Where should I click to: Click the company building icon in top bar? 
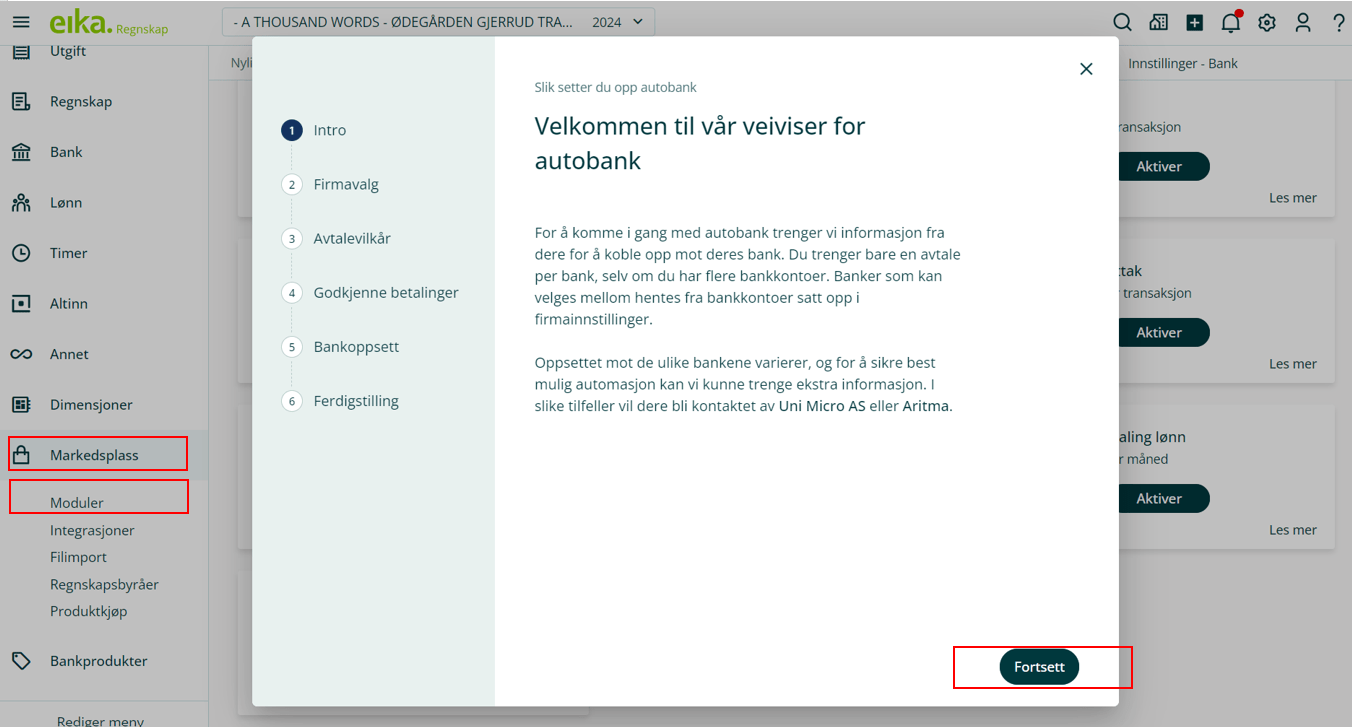[1159, 22]
